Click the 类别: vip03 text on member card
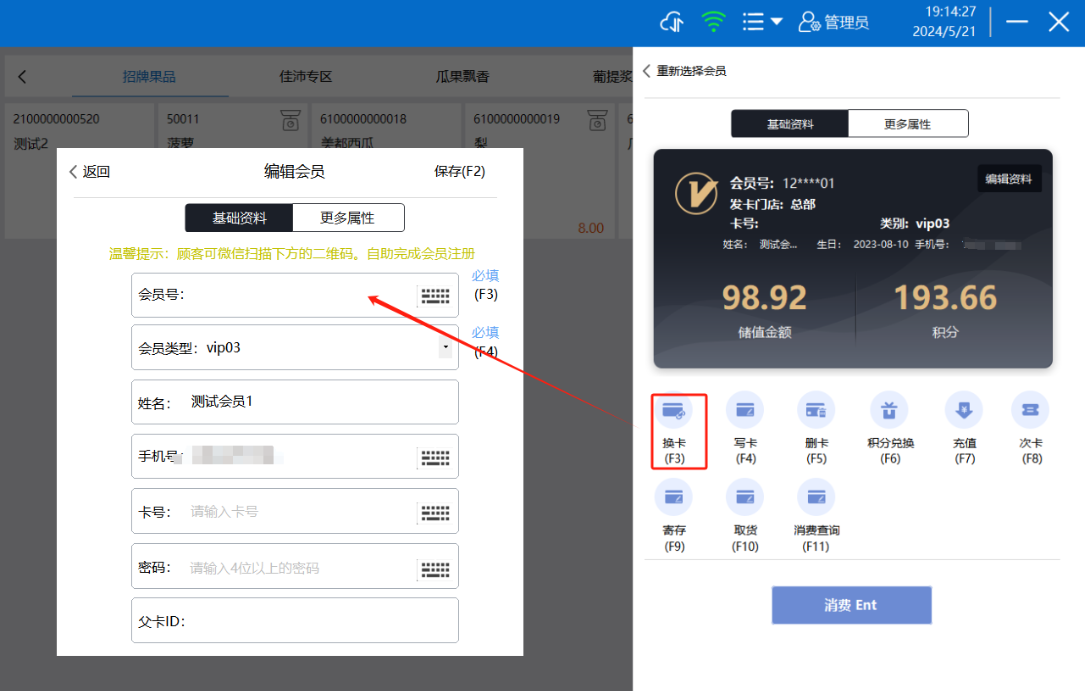This screenshot has width=1085, height=691. click(x=914, y=223)
